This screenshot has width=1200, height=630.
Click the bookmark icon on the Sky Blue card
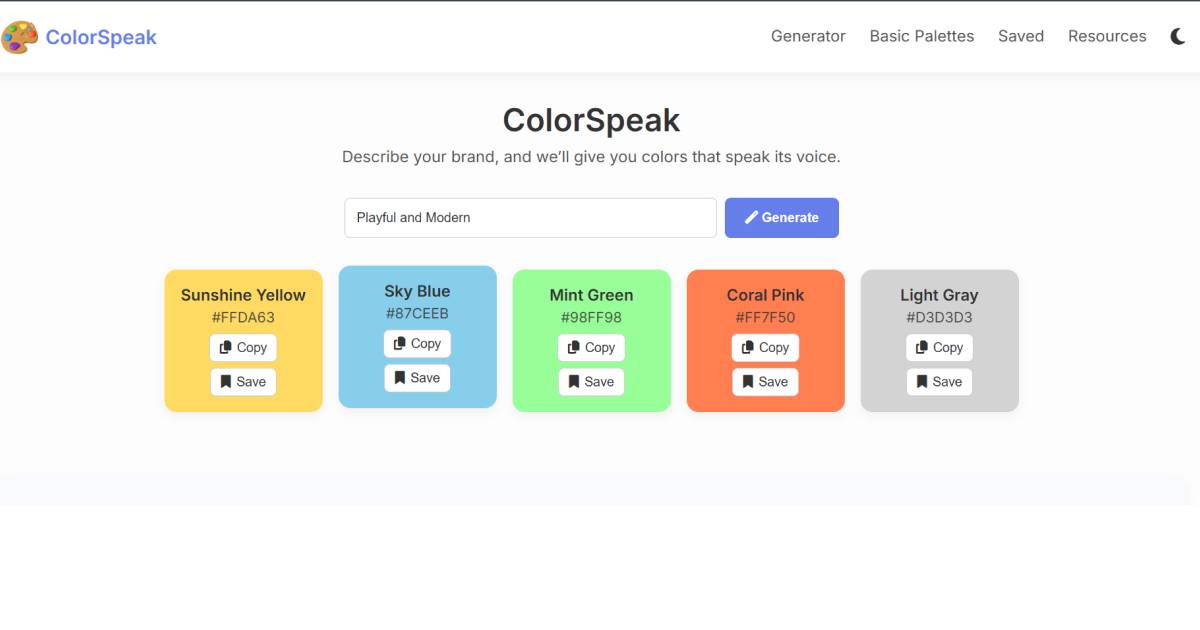pos(400,377)
